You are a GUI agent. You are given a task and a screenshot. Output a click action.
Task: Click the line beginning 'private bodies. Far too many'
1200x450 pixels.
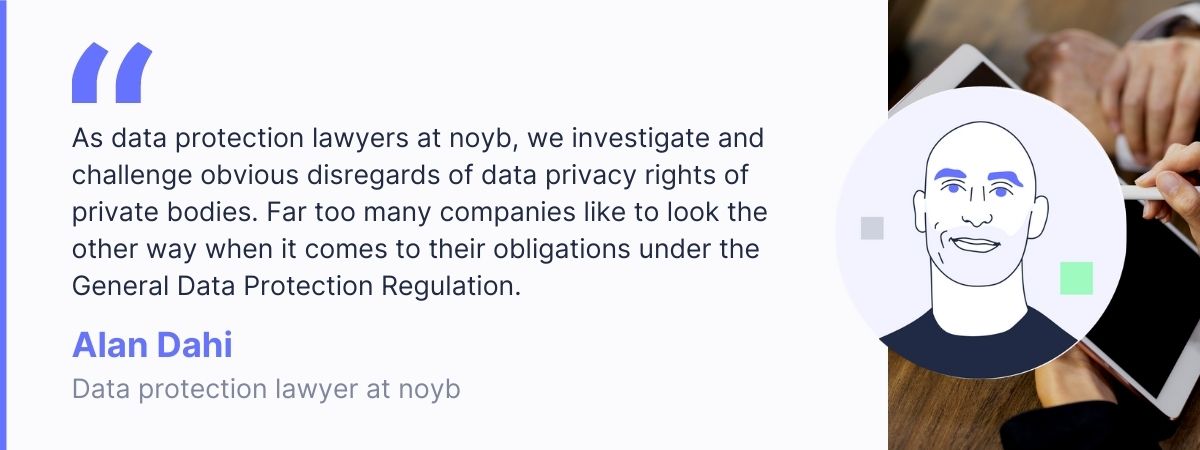pyautogui.click(x=418, y=212)
